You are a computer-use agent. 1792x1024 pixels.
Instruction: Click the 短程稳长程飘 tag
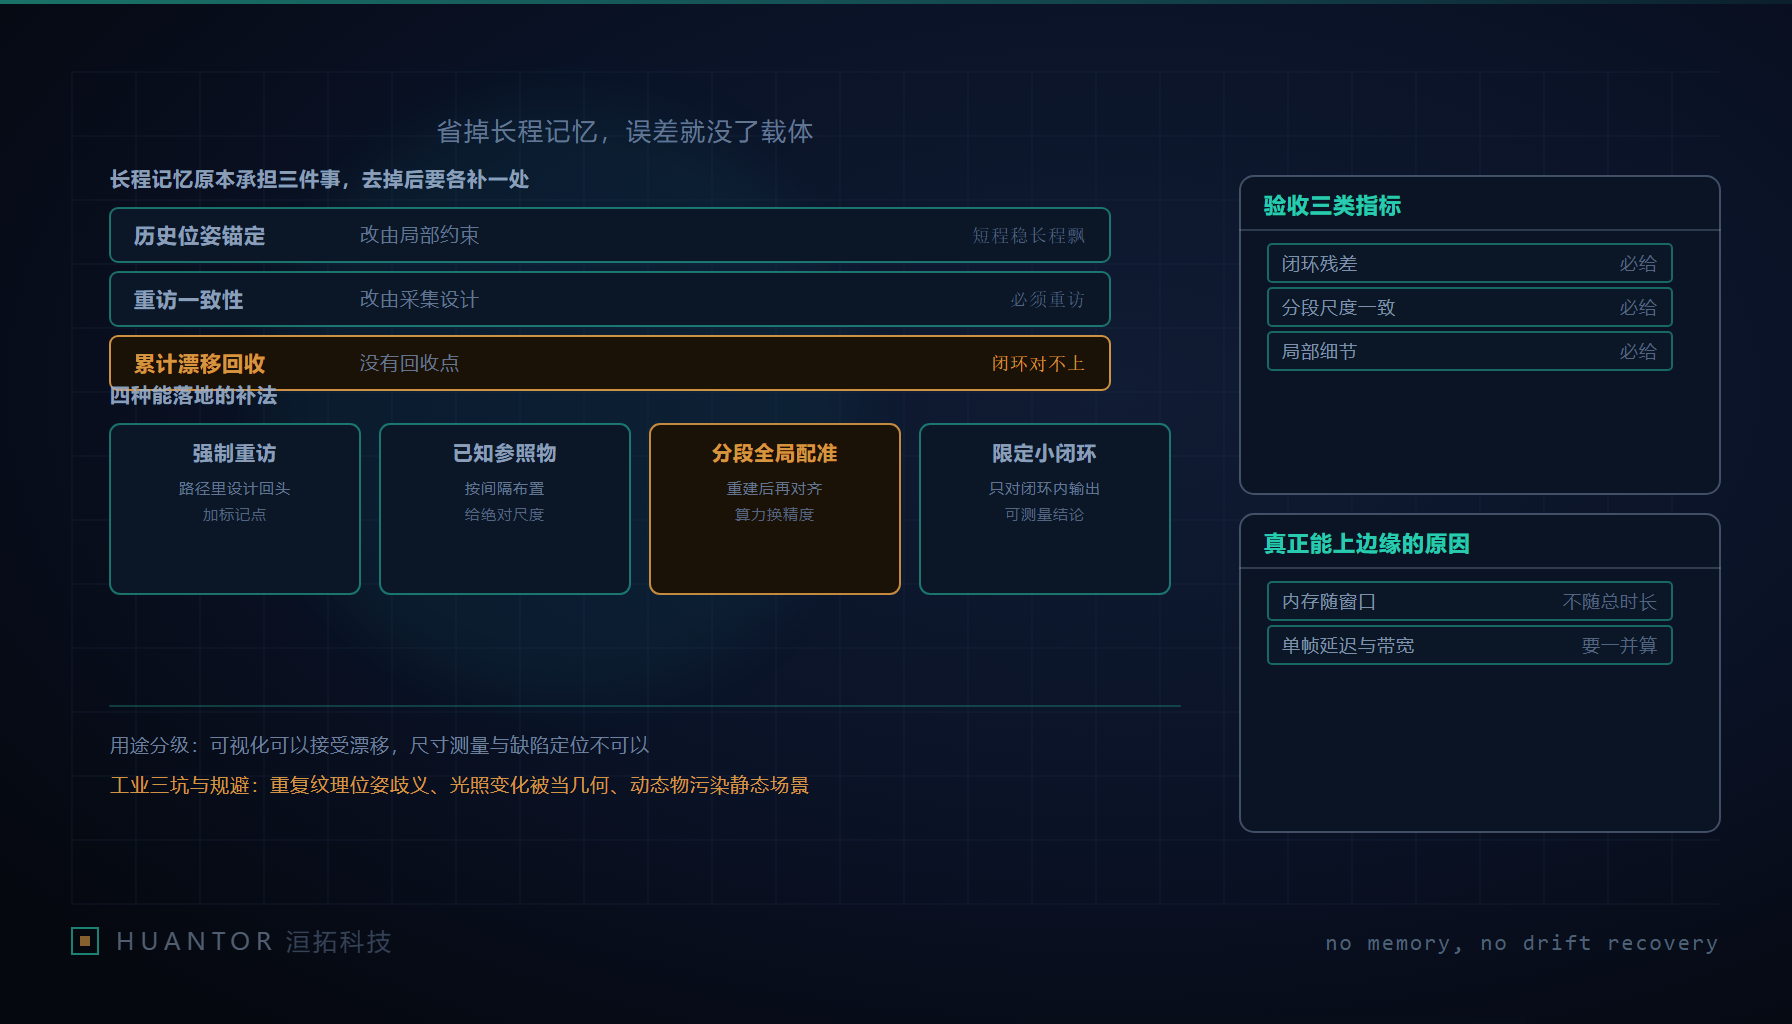click(1028, 235)
